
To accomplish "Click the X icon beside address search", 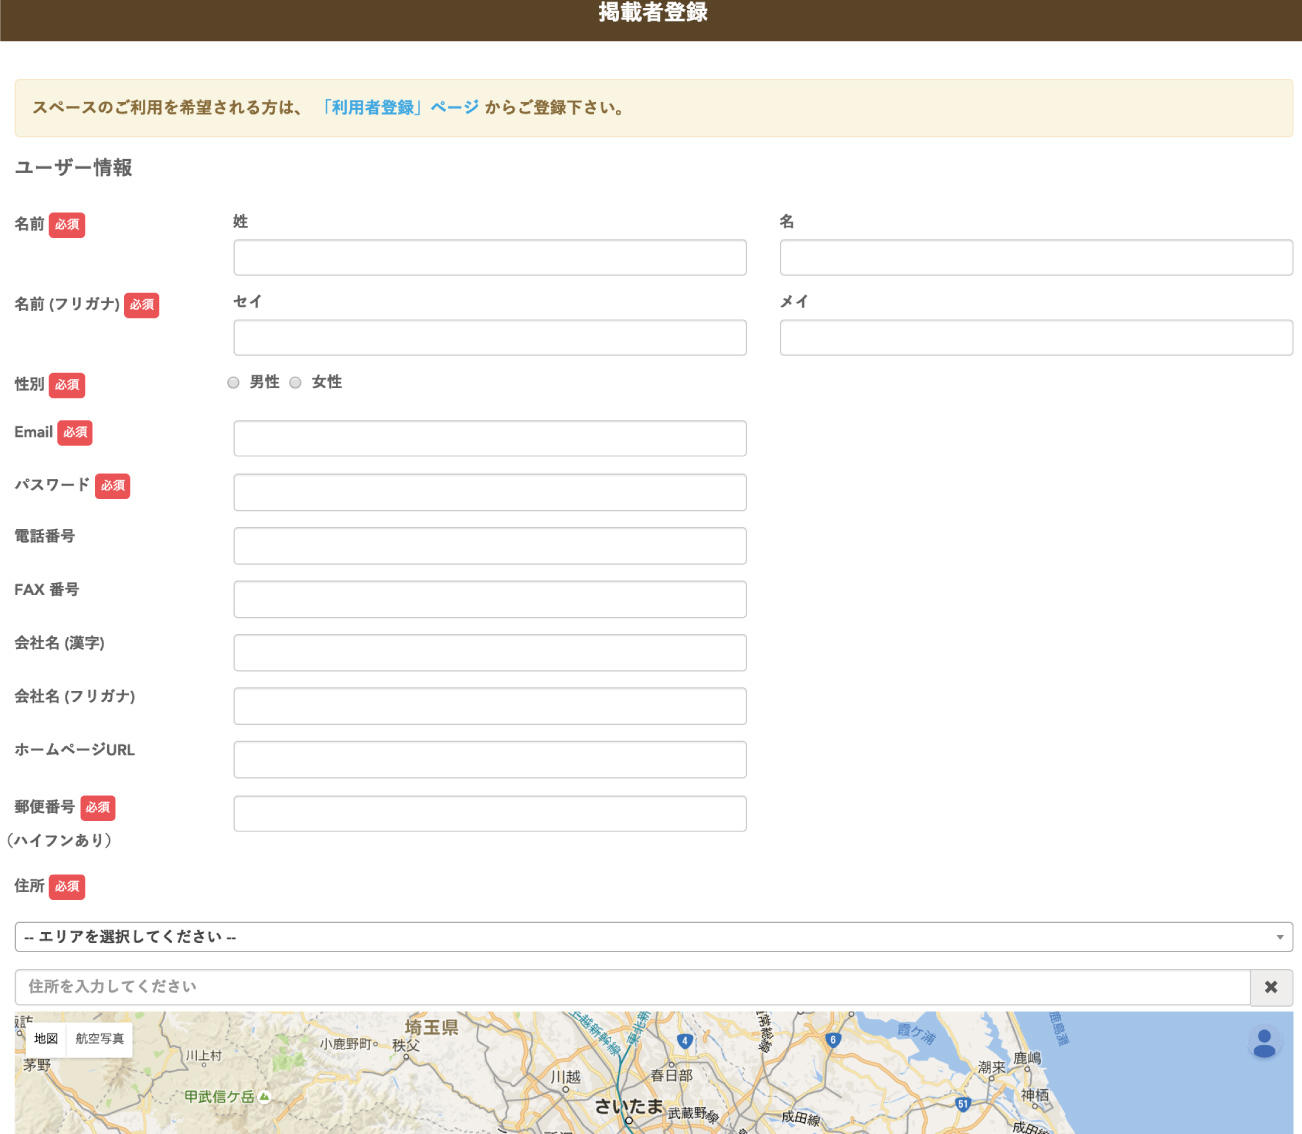I will tap(1271, 987).
